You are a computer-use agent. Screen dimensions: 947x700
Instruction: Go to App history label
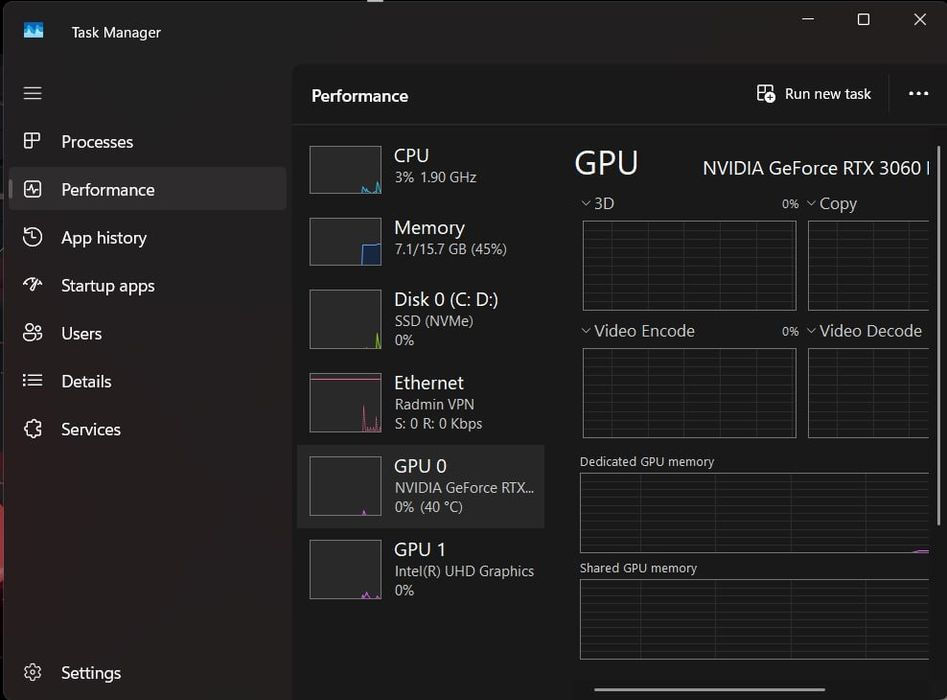coord(104,238)
